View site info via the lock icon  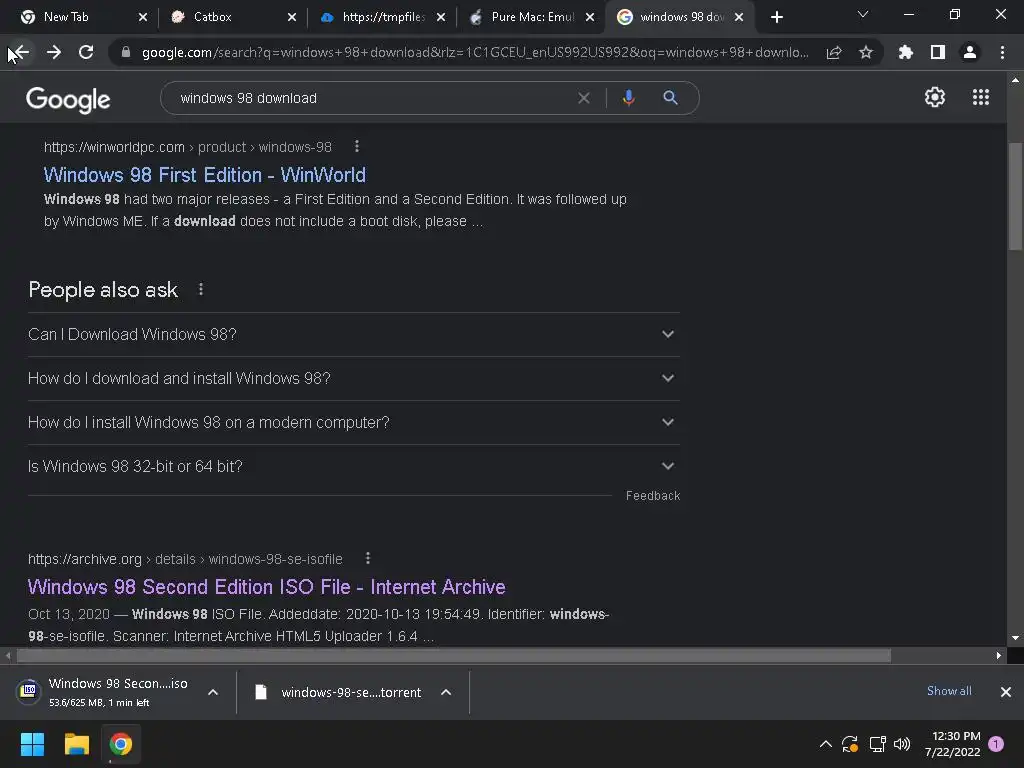(126, 52)
